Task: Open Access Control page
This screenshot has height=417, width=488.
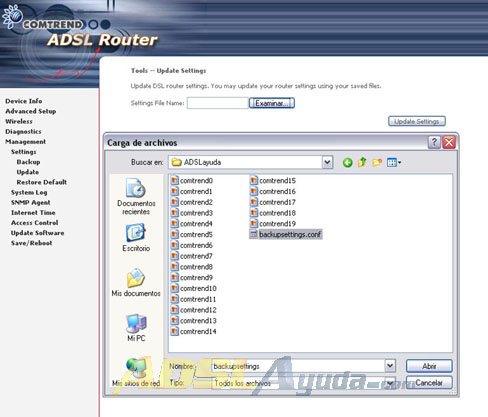Action: tap(35, 222)
